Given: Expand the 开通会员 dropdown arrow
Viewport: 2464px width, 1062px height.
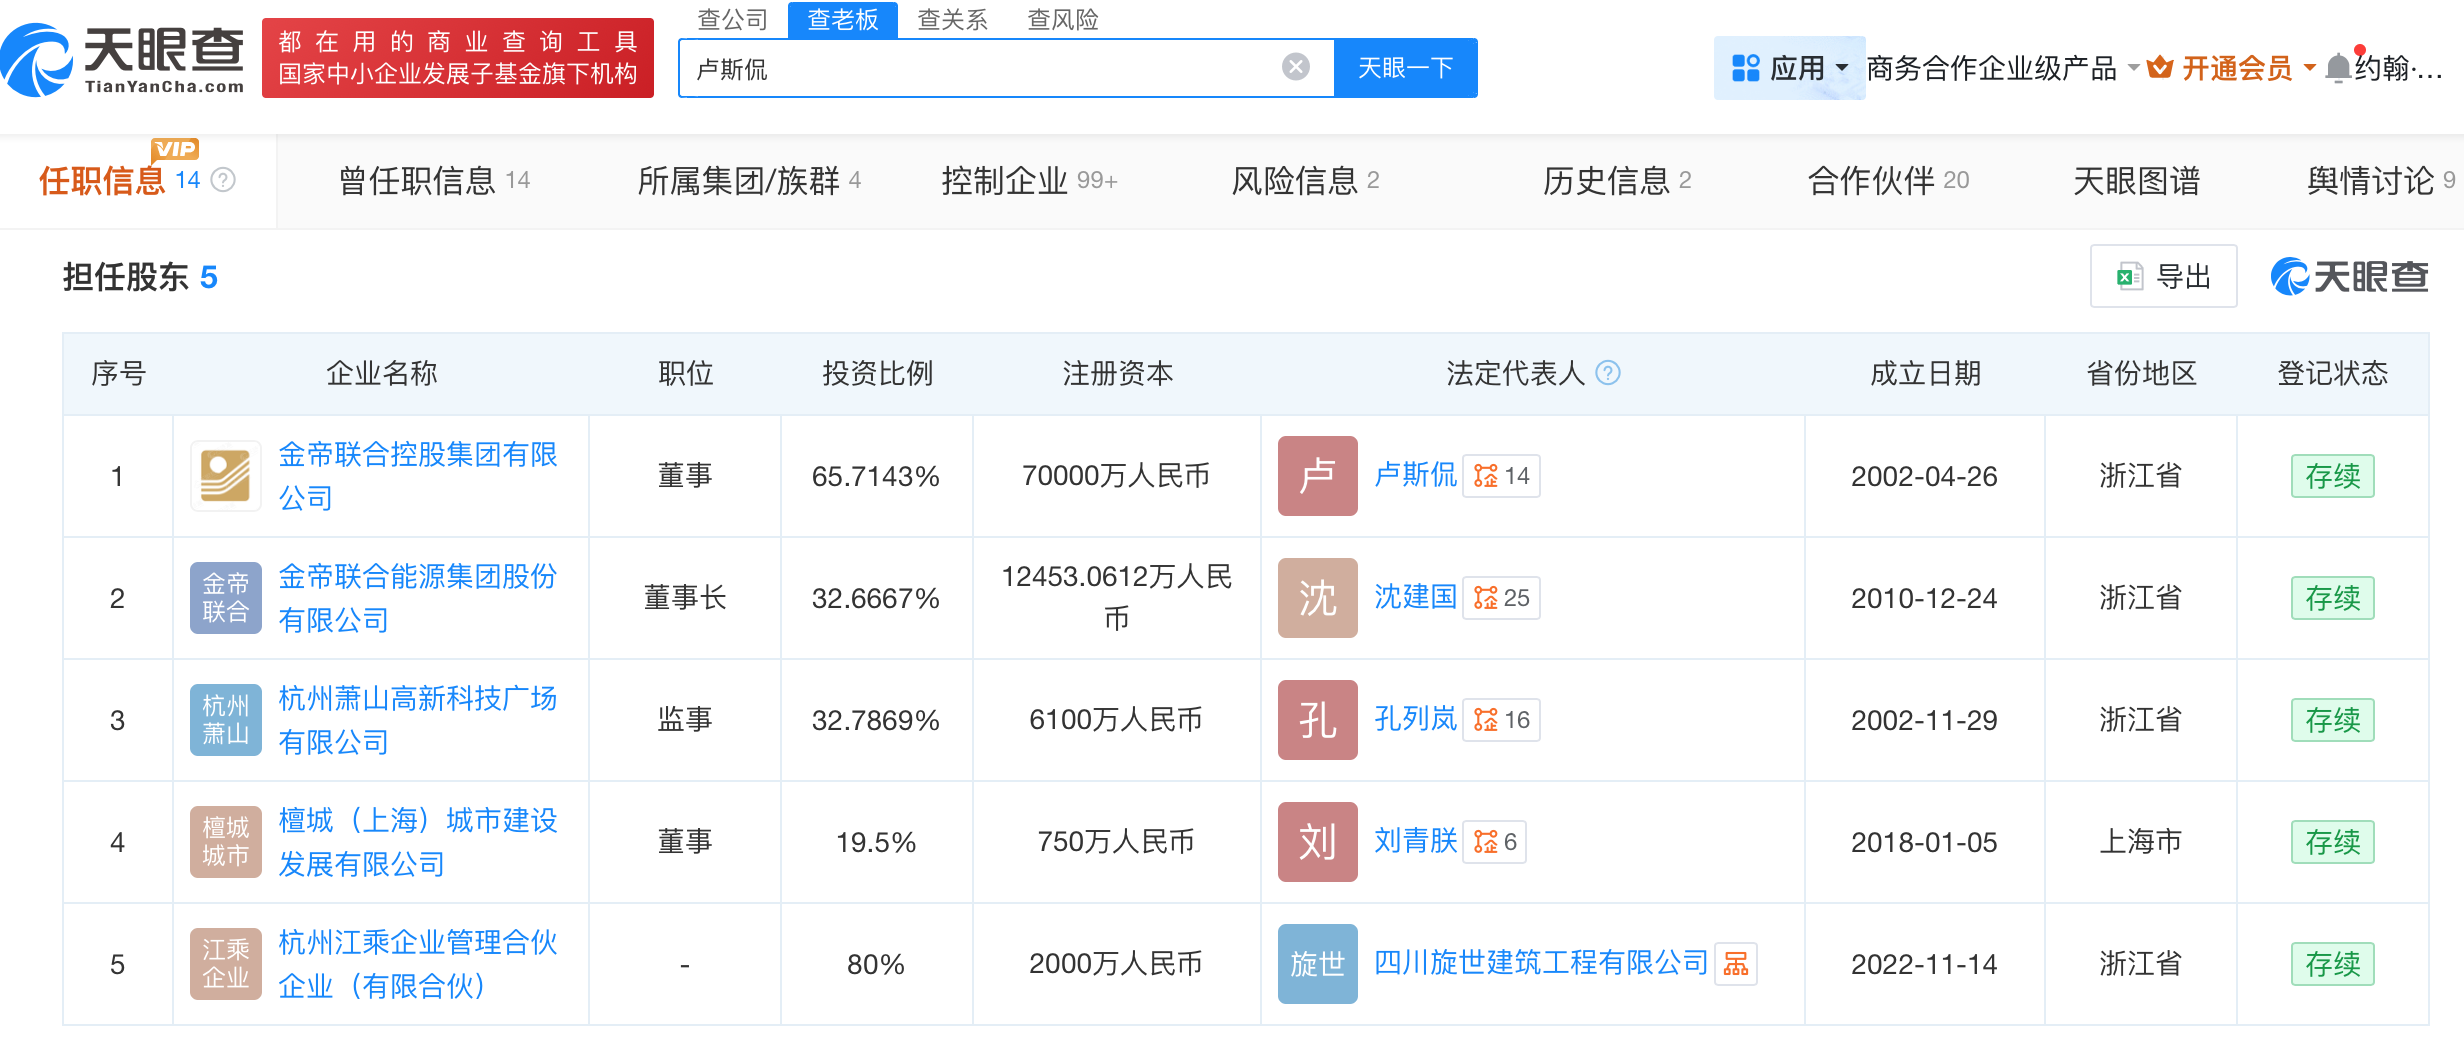Looking at the screenshot, I should (x=2307, y=68).
